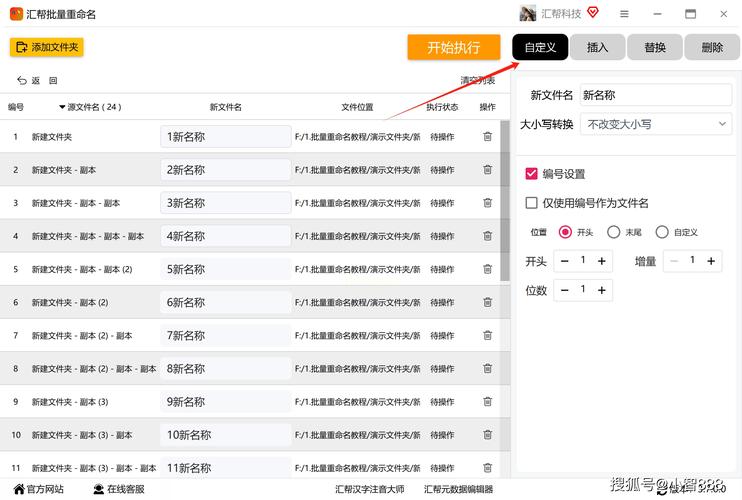Open the 大小写转换 dropdown

pos(656,124)
